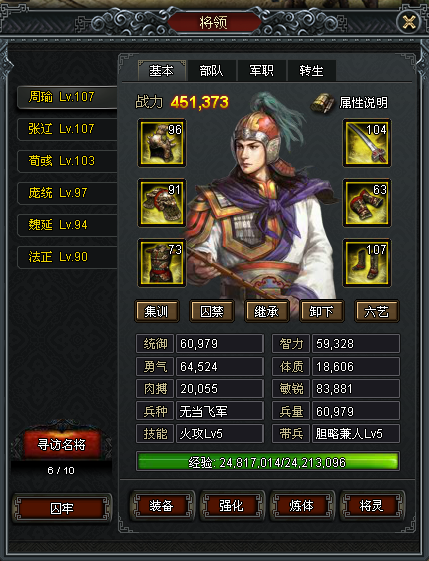429x561 pixels.
Task: Open the 六艺 button
Action: [376, 311]
